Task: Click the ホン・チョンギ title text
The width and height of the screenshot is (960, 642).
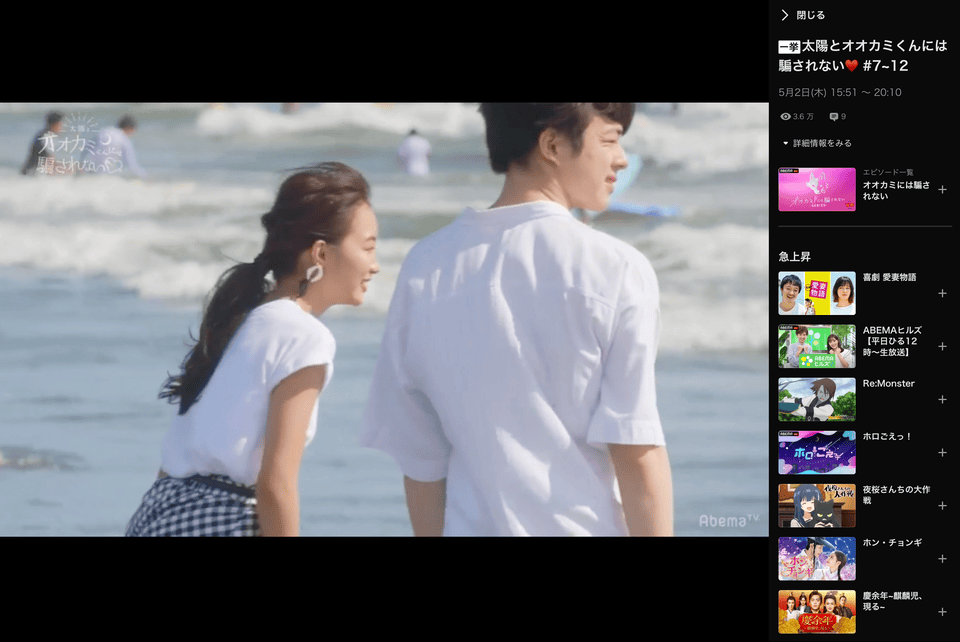Action: (892, 543)
